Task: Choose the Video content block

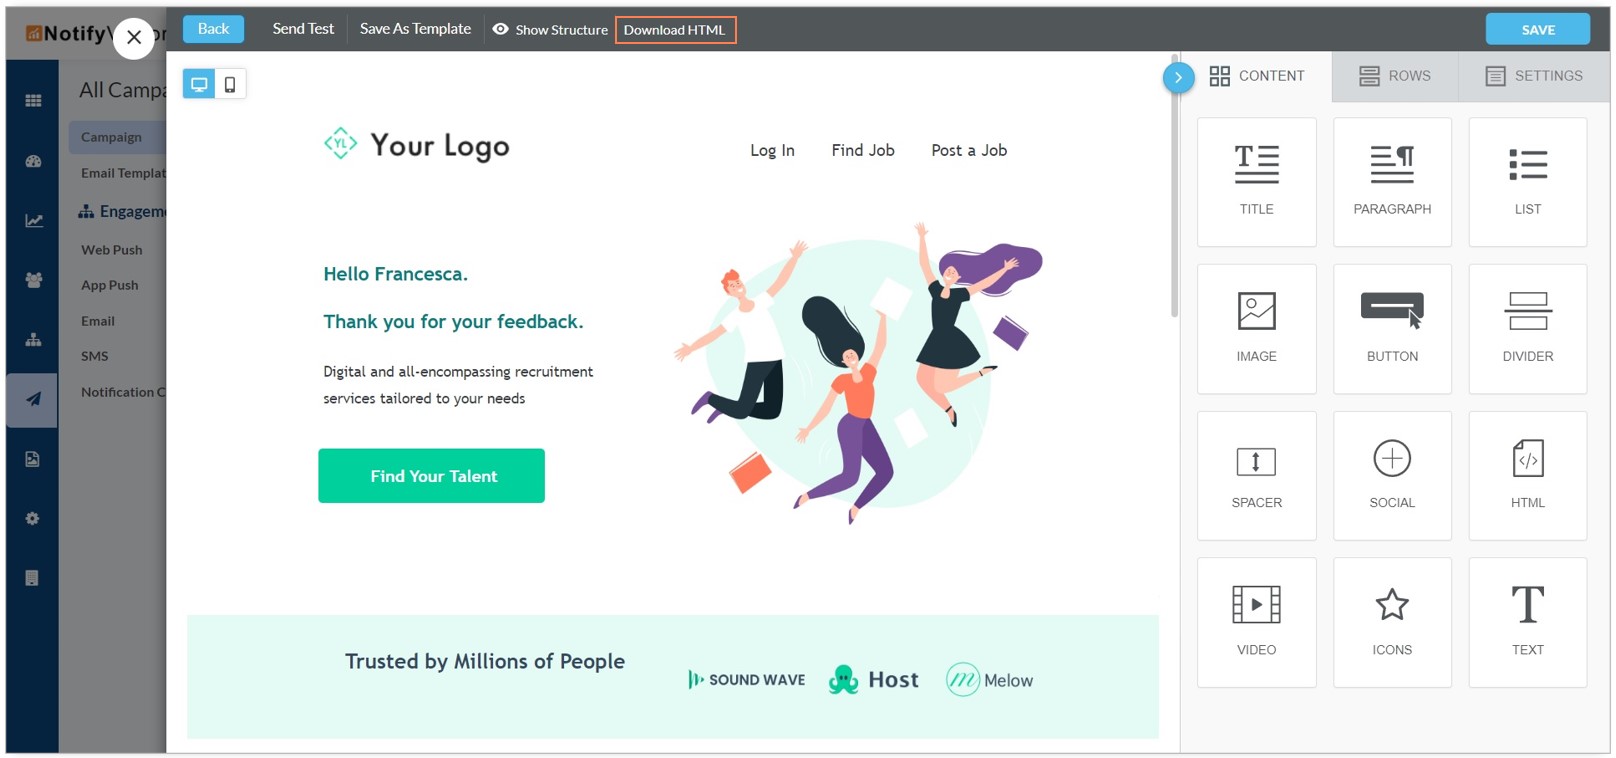Action: (1256, 622)
